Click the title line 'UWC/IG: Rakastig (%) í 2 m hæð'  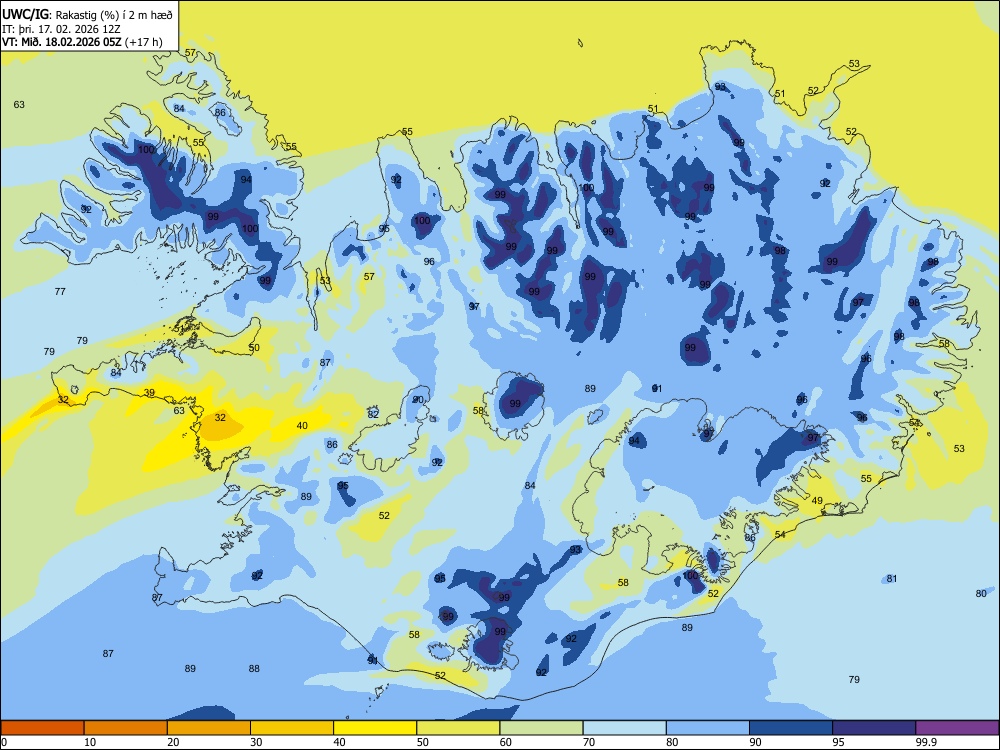(x=87, y=14)
